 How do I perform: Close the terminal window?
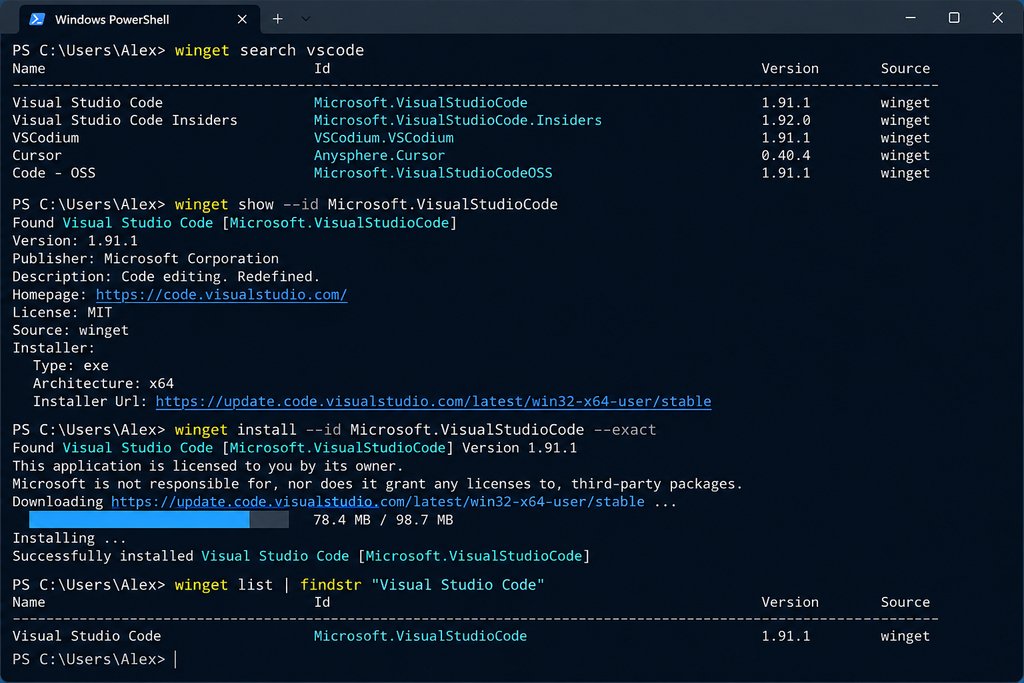[x=997, y=18]
